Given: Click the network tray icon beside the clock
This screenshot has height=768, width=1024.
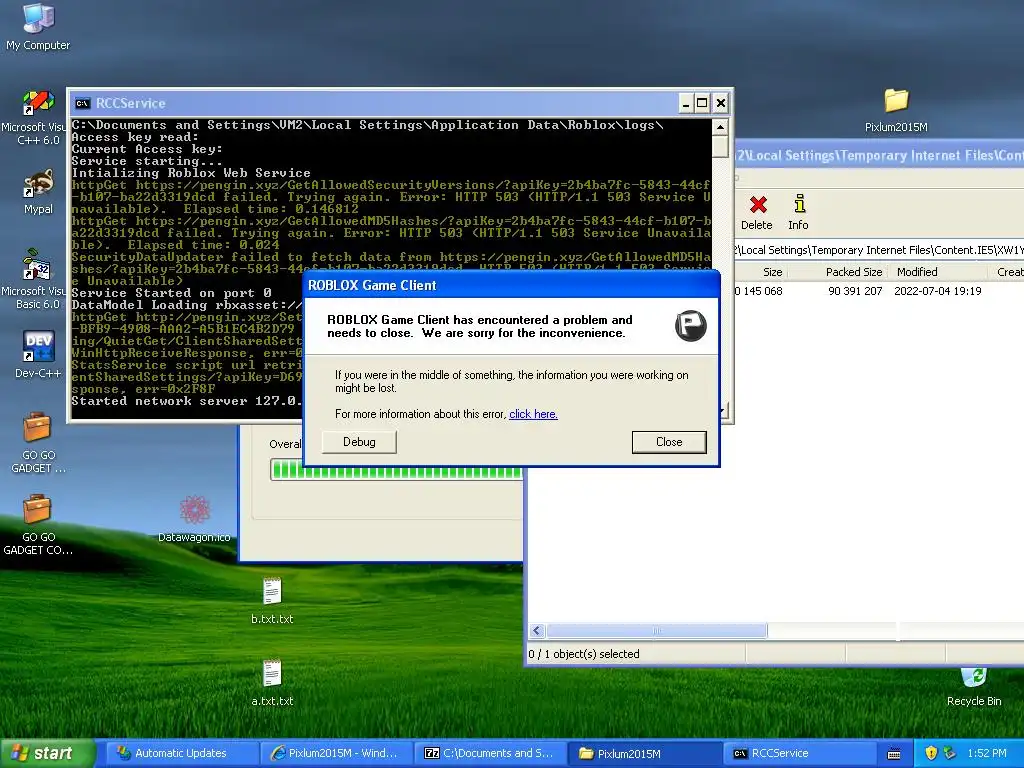Looking at the screenshot, I should (950, 753).
